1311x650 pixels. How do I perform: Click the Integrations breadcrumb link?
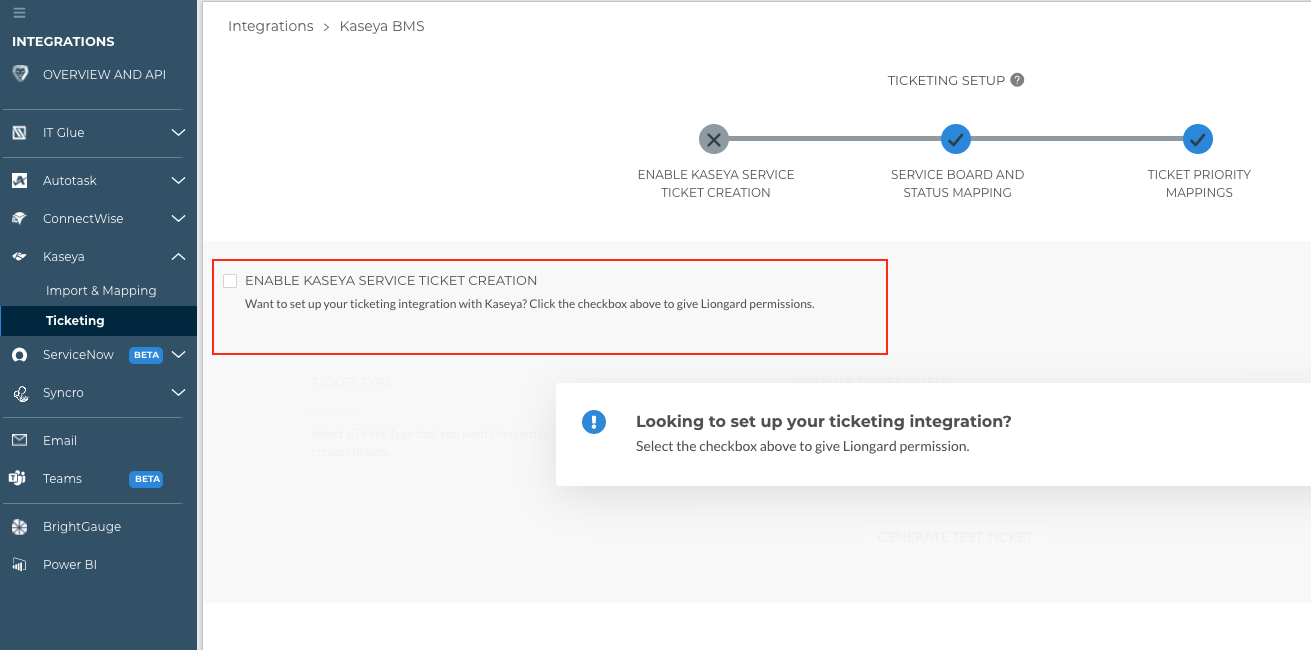[x=271, y=27]
